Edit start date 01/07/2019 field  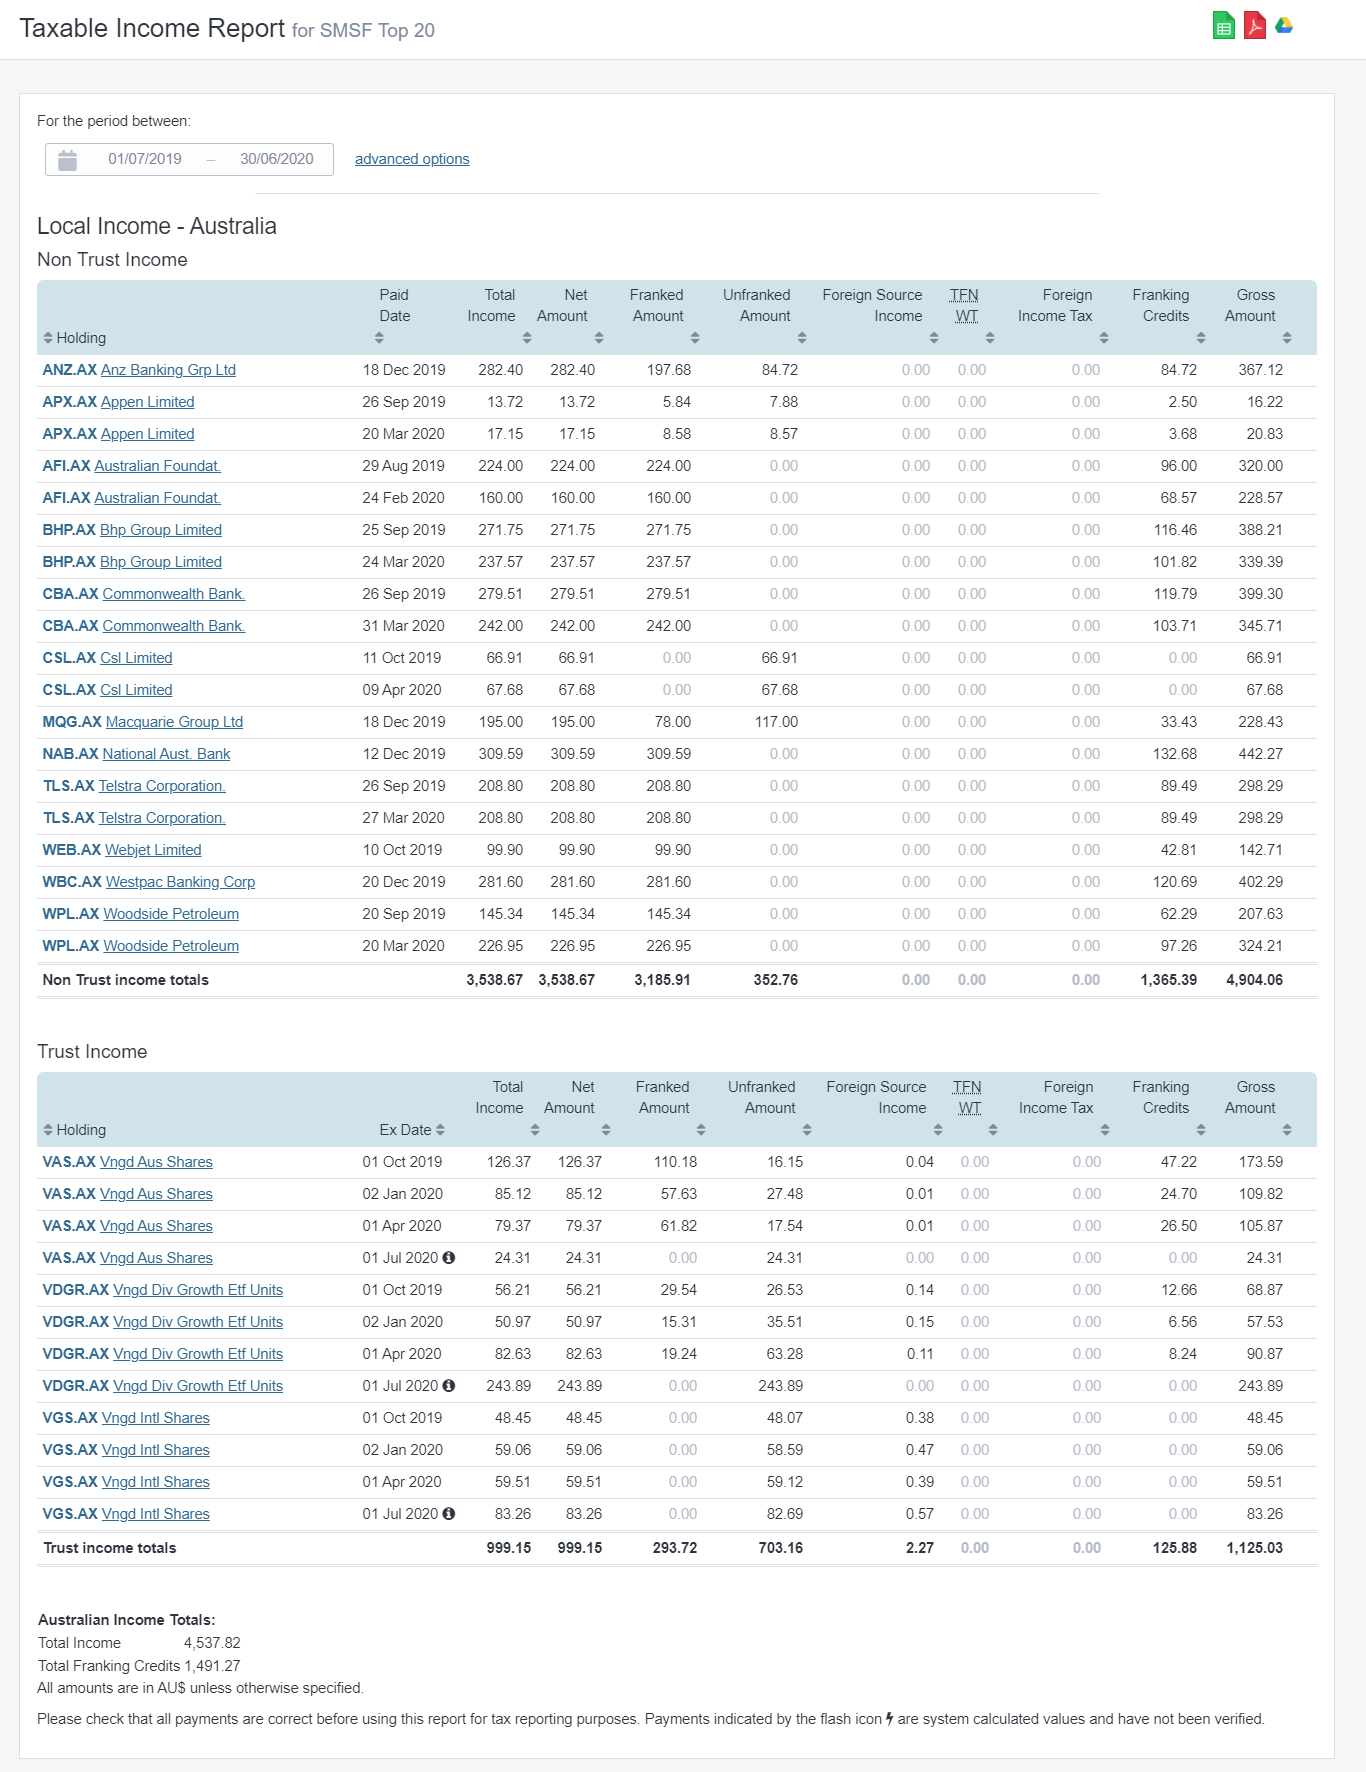(x=145, y=159)
